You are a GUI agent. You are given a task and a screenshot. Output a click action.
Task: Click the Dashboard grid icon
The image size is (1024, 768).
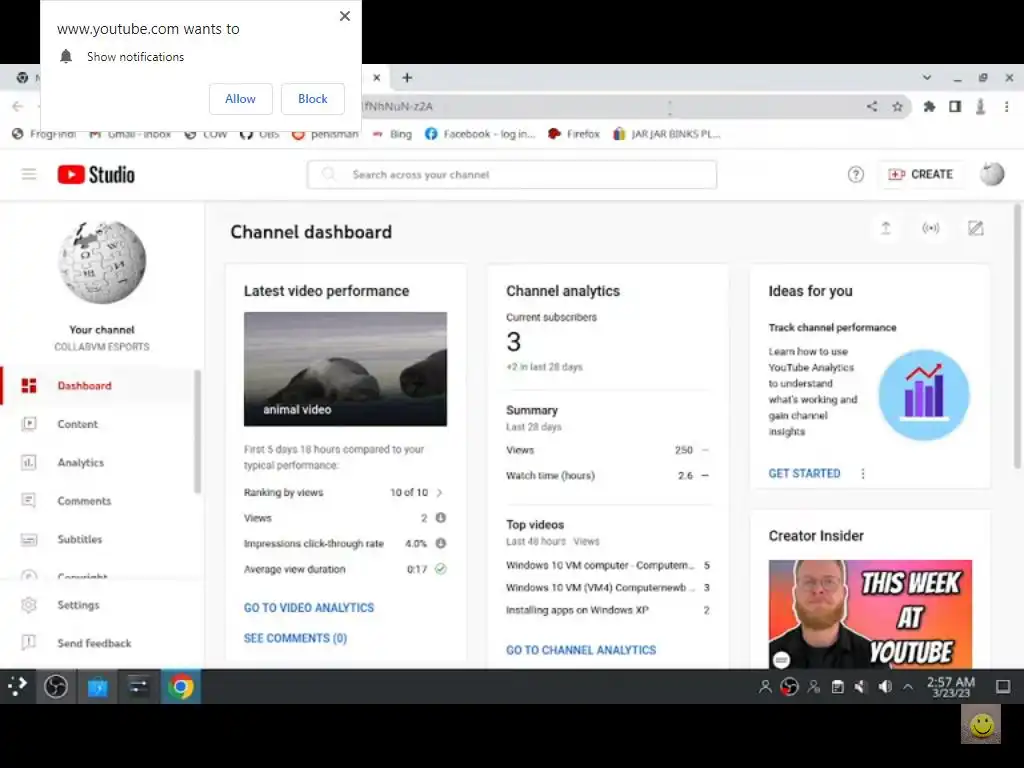pyautogui.click(x=29, y=385)
